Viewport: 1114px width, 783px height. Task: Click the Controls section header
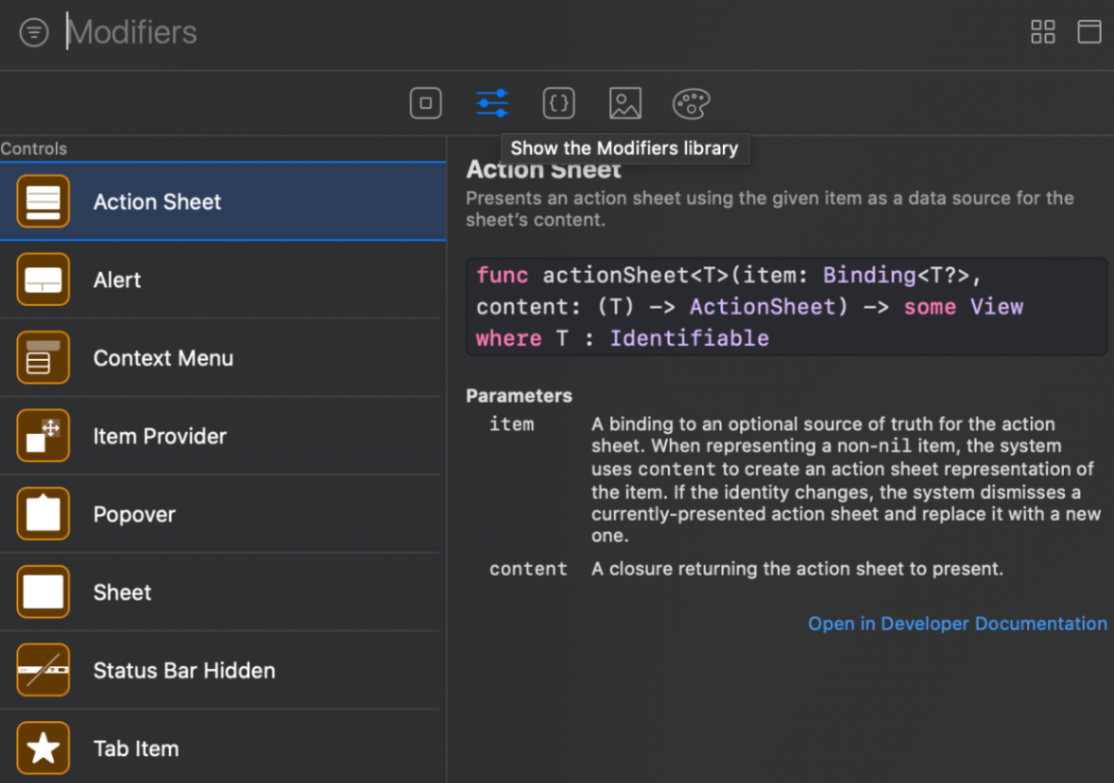point(34,148)
